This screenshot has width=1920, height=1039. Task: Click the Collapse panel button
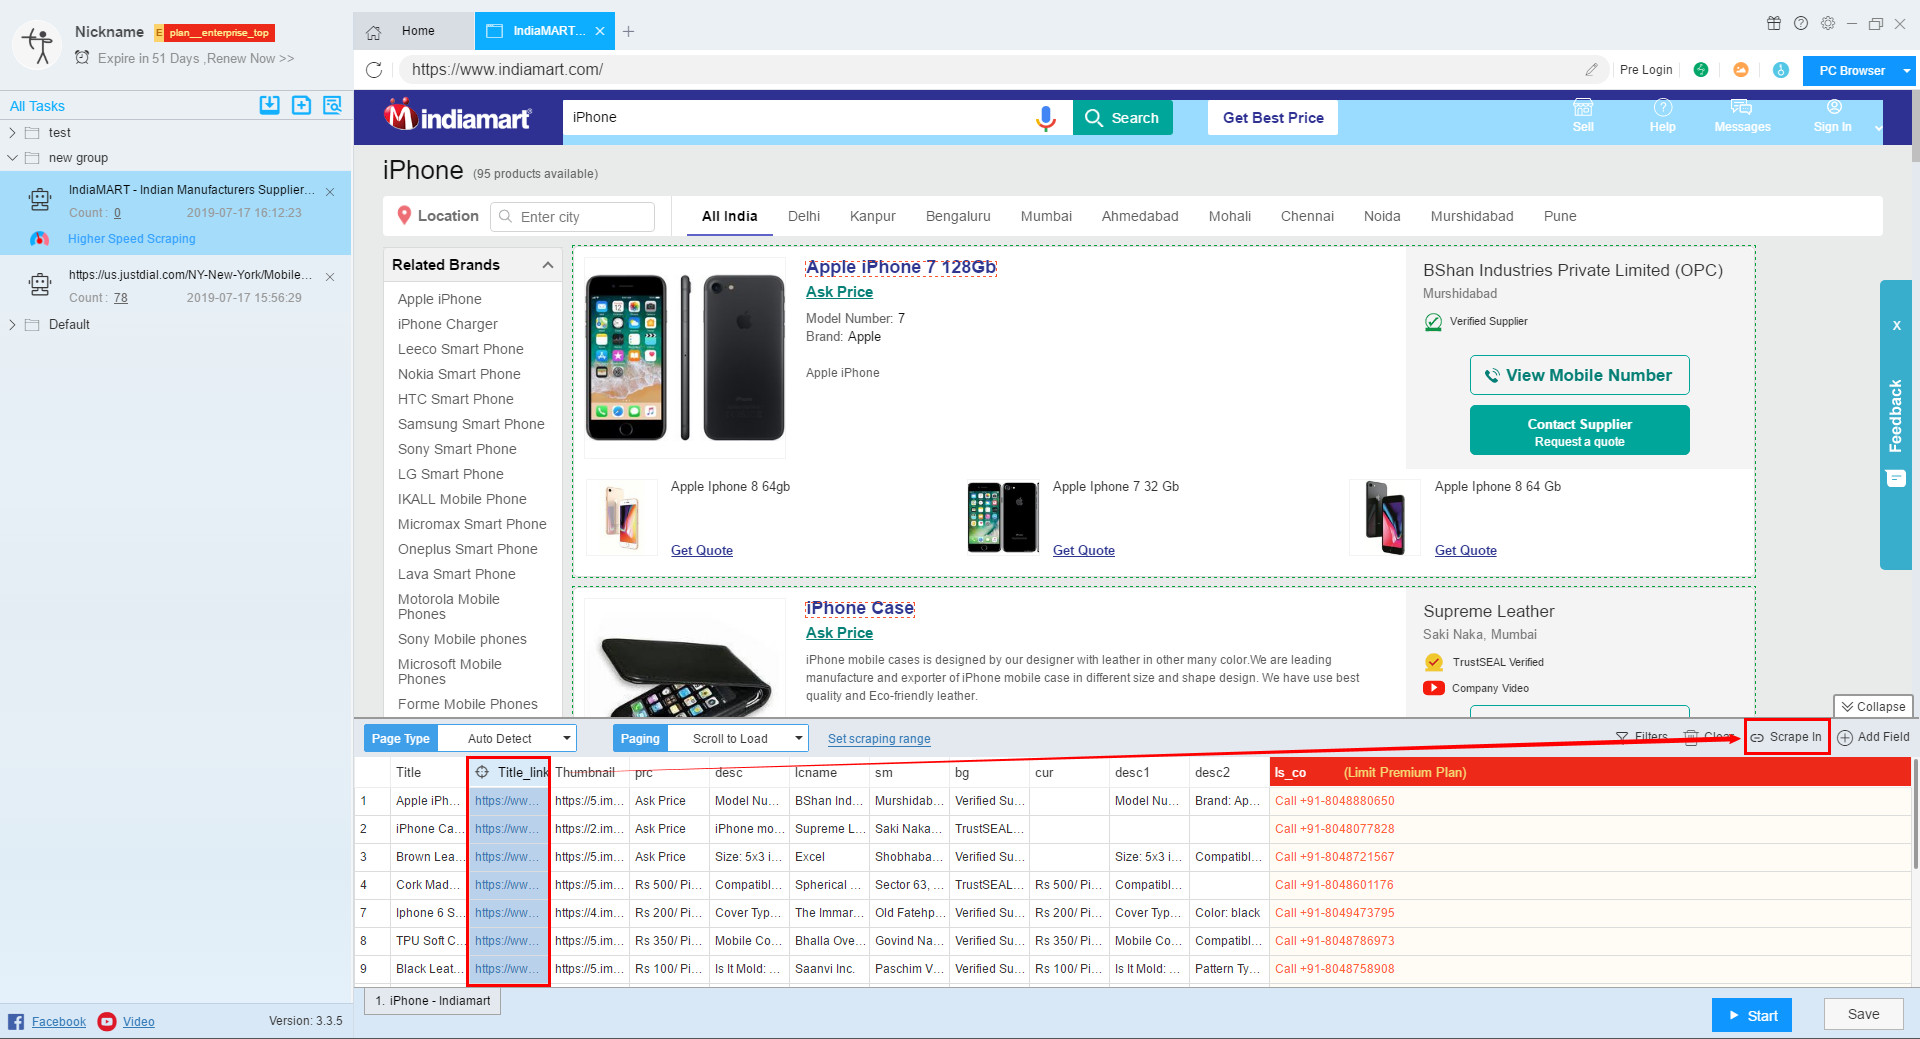(x=1873, y=706)
